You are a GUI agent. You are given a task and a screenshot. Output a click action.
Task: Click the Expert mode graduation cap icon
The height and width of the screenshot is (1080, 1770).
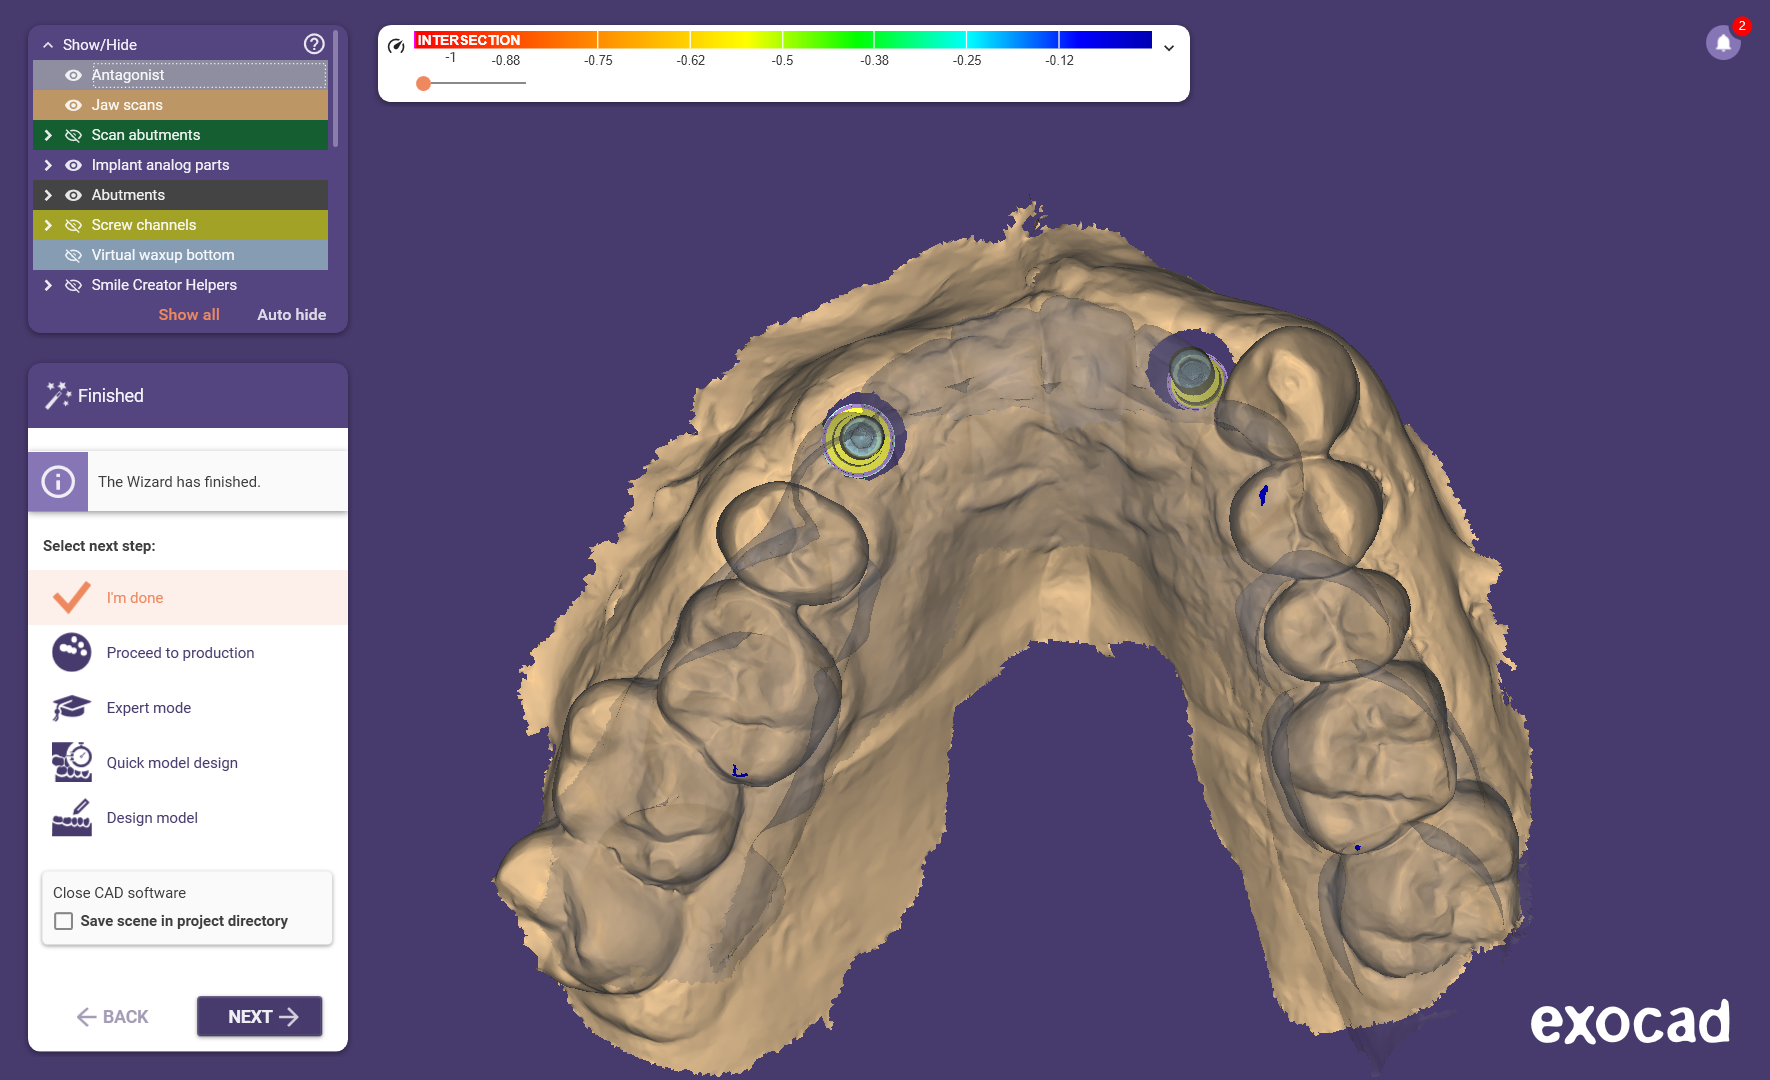click(x=72, y=708)
